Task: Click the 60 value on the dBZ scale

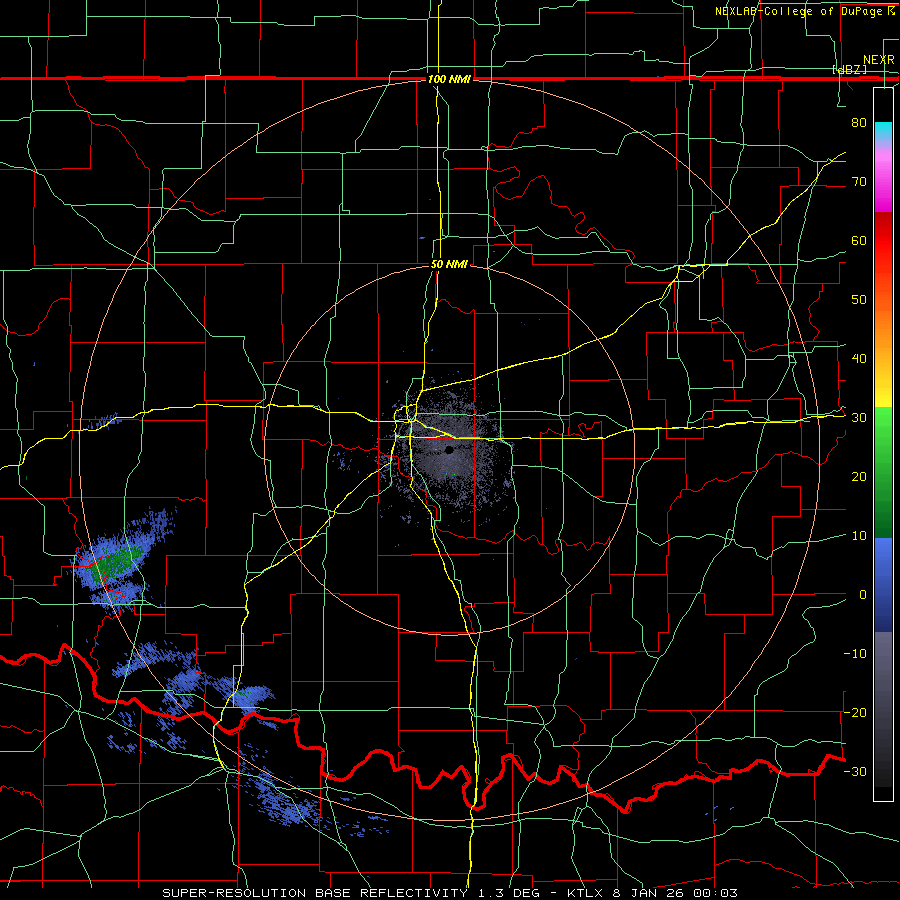Action: (859, 240)
